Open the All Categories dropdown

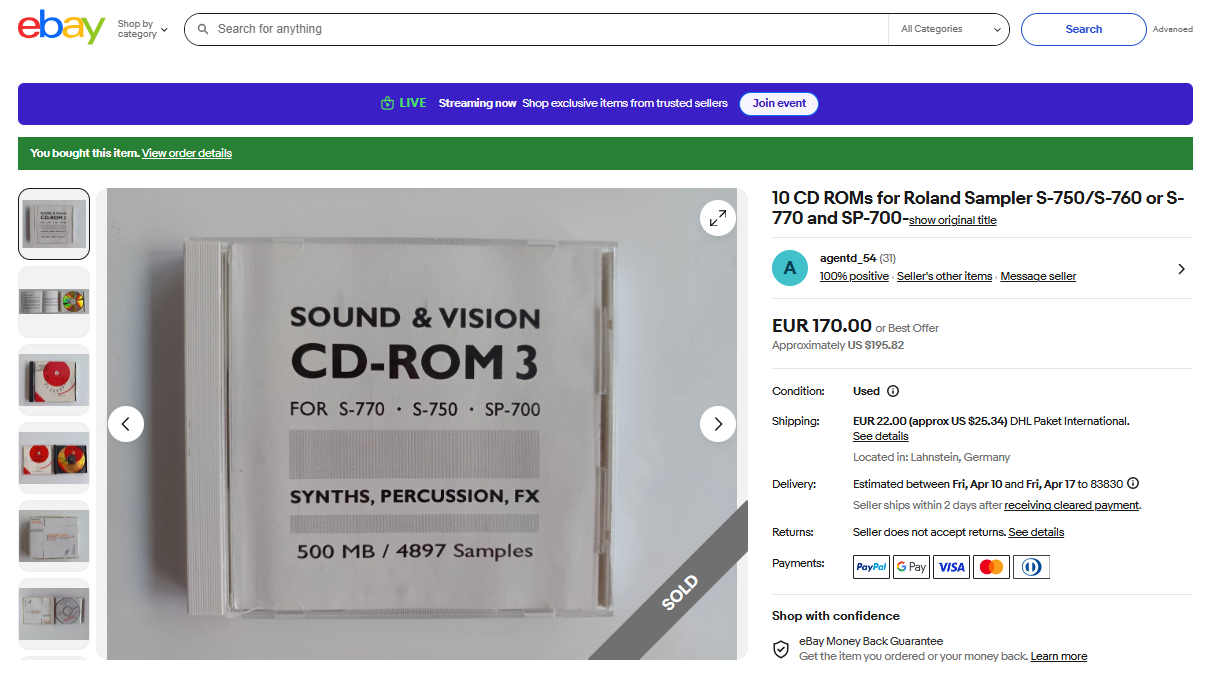(949, 29)
